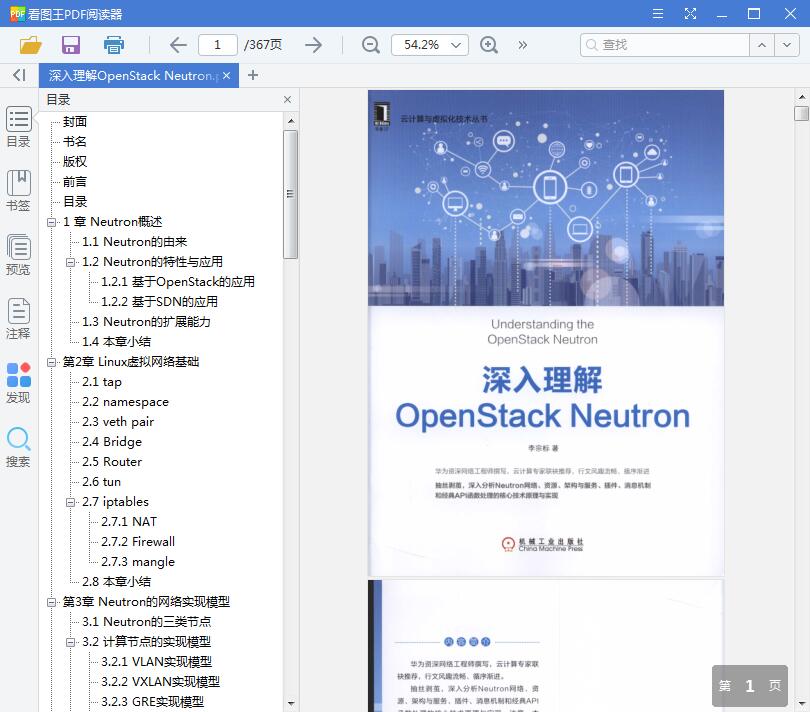Select 2.1 tap outline entry
The height and width of the screenshot is (712, 810).
(102, 382)
